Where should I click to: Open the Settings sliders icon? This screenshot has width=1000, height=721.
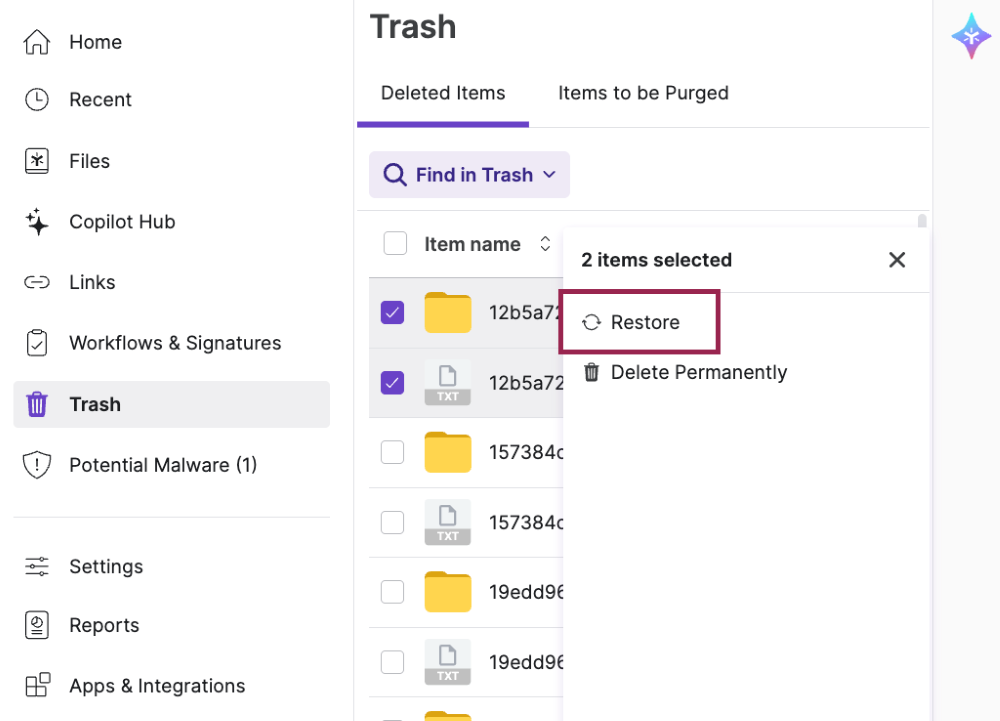[x=36, y=566]
